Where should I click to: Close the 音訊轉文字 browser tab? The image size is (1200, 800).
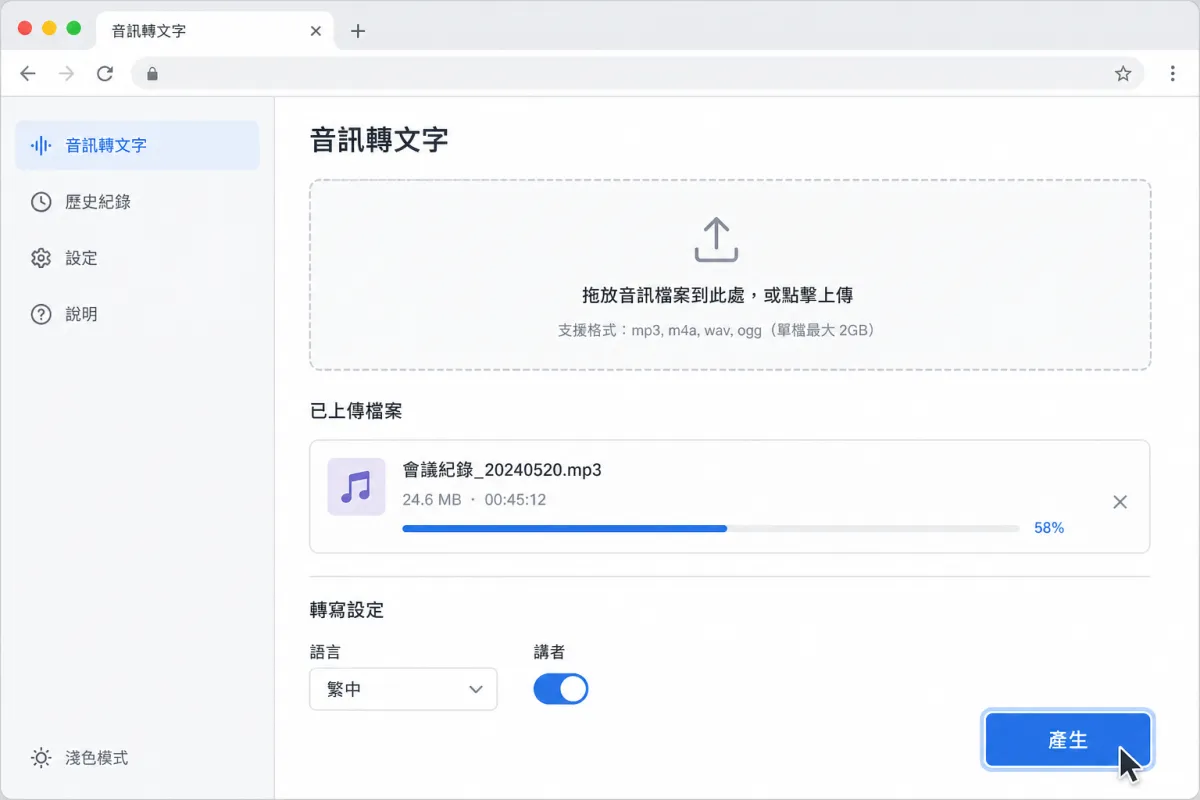click(x=316, y=31)
